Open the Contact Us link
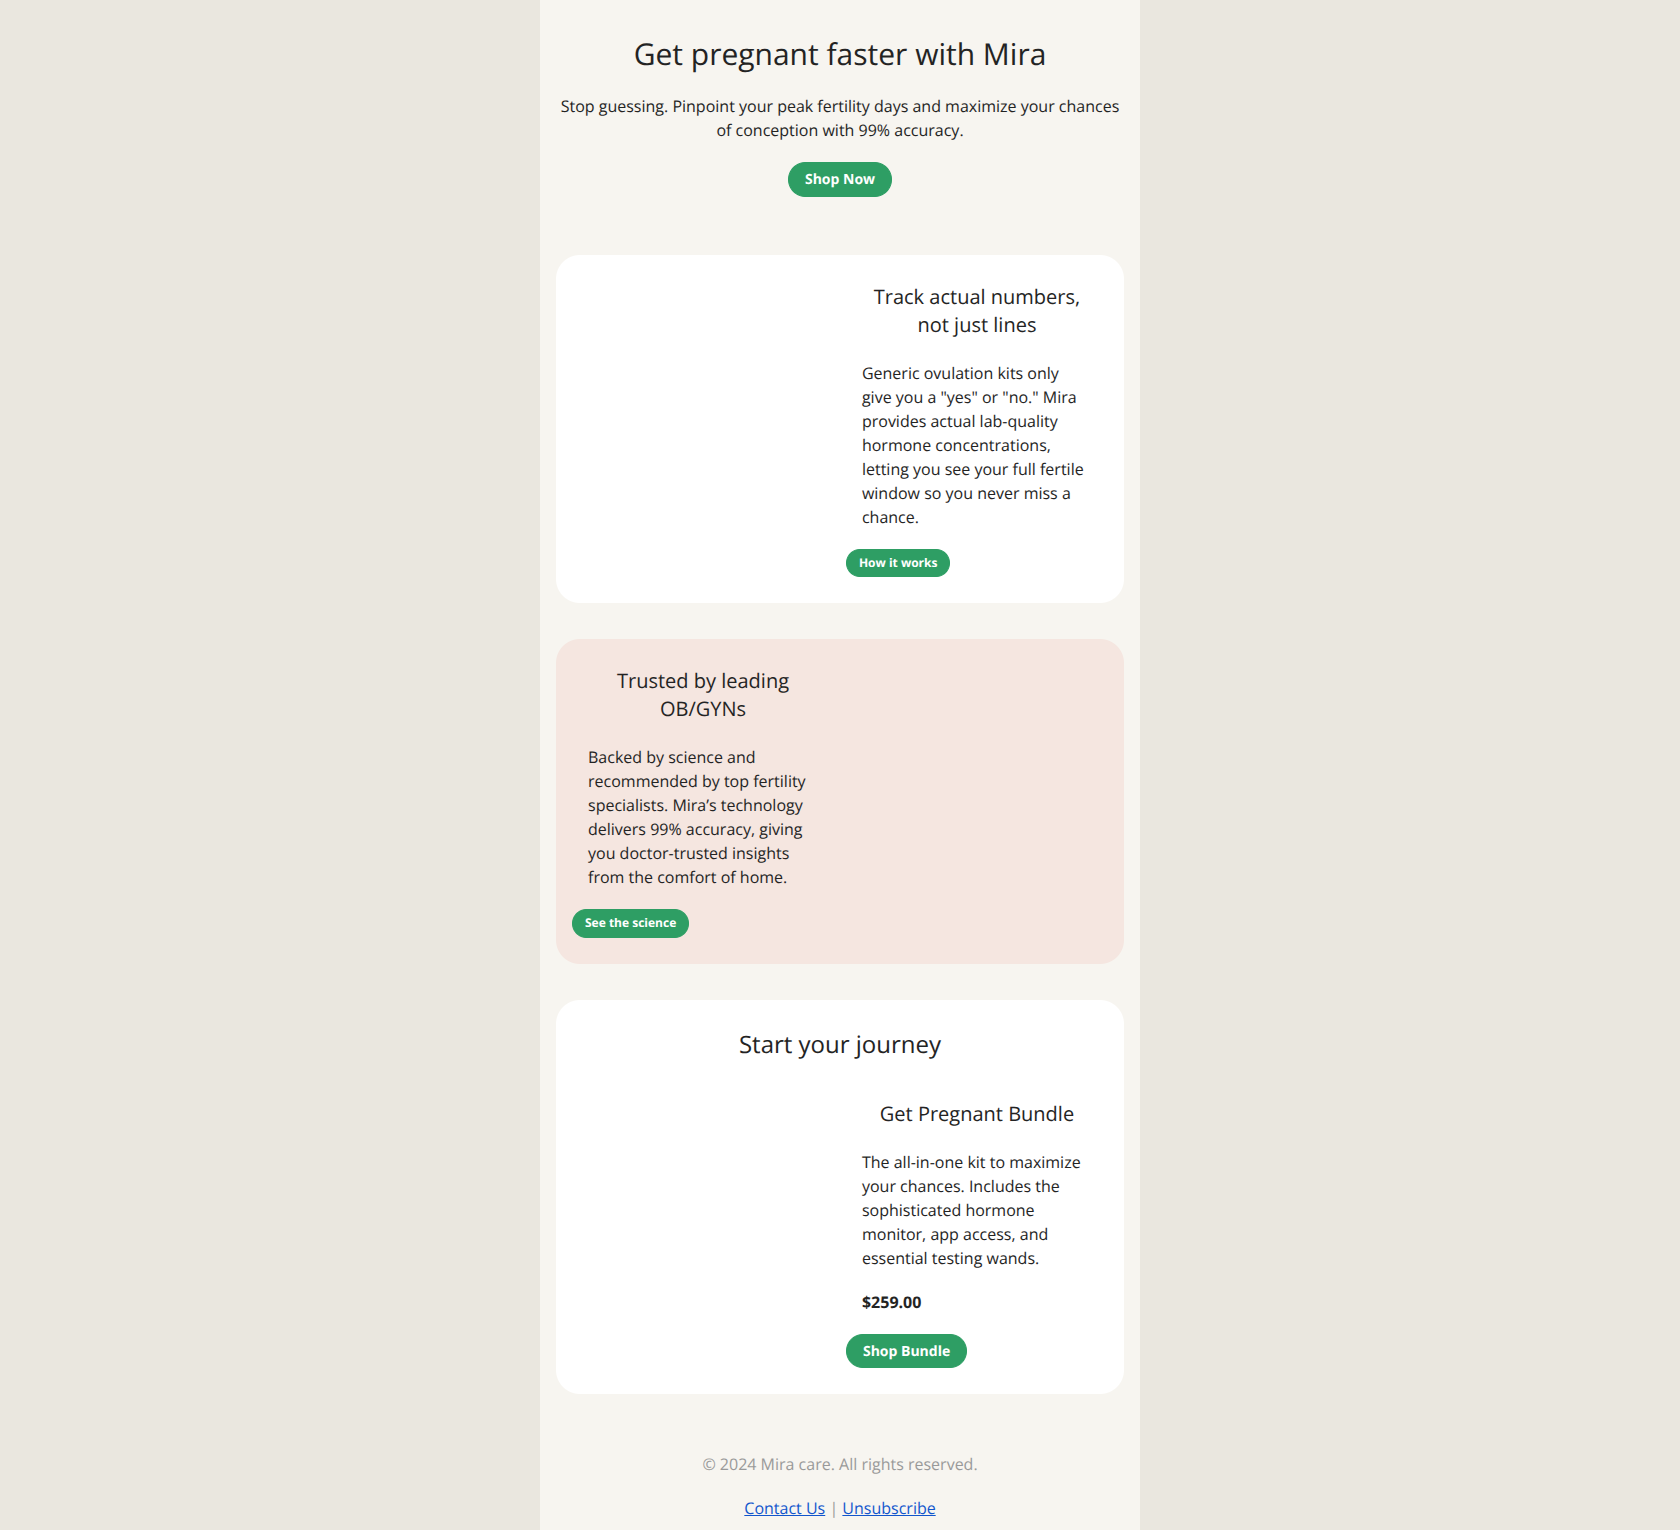 pos(784,1508)
